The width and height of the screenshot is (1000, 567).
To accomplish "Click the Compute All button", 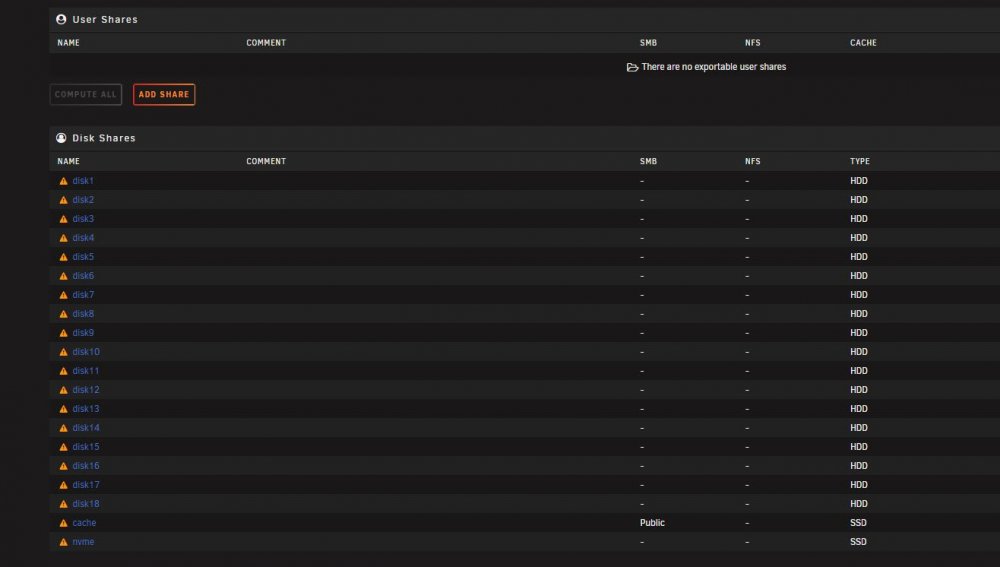I will click(x=85, y=94).
